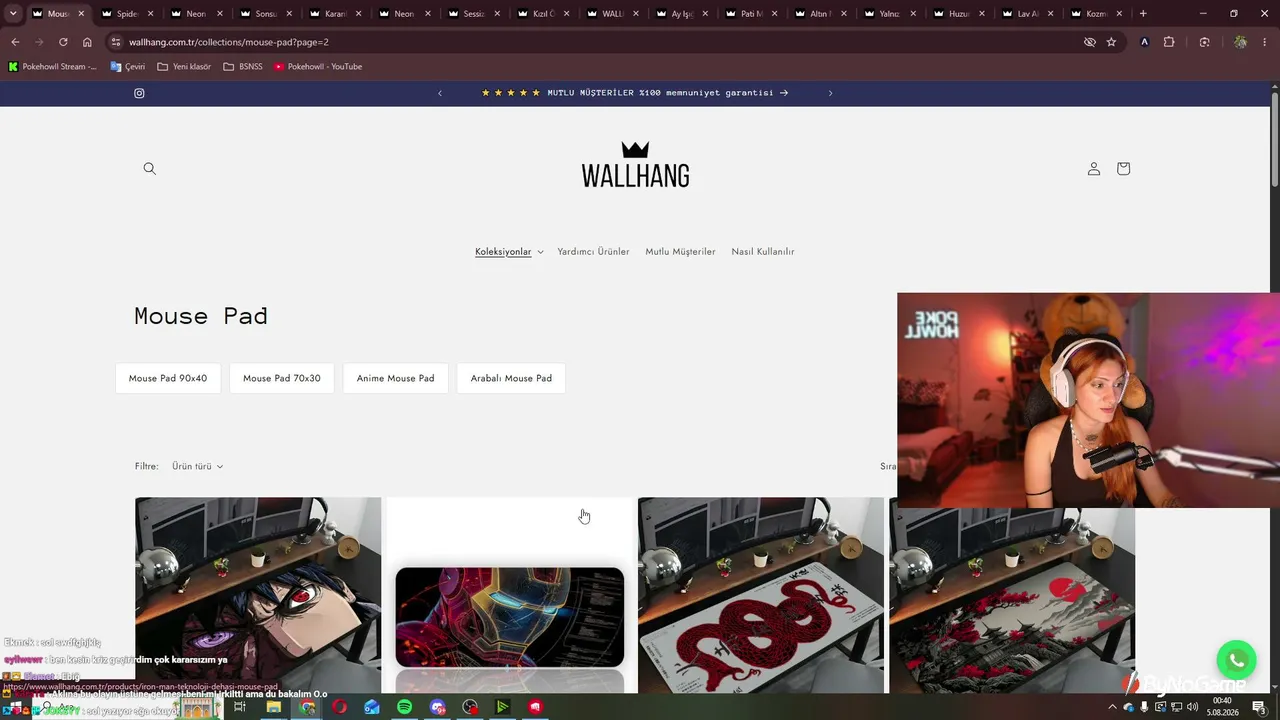The width and height of the screenshot is (1280, 720).
Task: Open the Chrome profile avatar
Action: [x=1241, y=42]
